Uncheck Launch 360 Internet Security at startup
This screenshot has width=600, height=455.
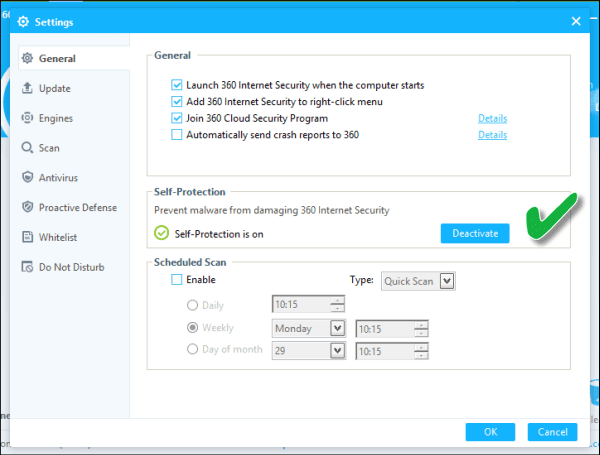(x=176, y=85)
